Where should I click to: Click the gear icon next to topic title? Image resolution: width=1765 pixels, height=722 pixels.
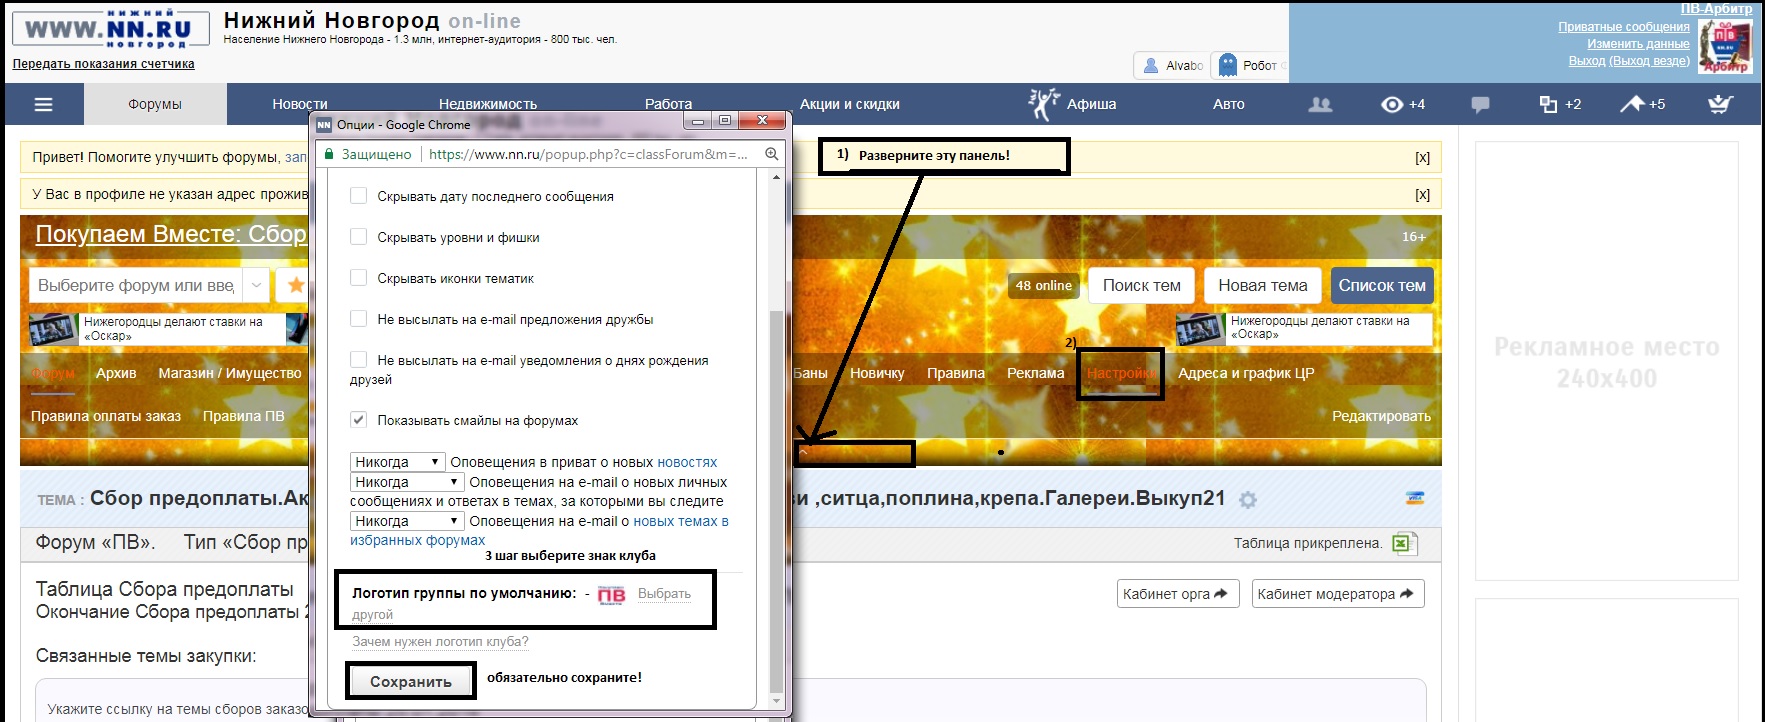point(1248,500)
